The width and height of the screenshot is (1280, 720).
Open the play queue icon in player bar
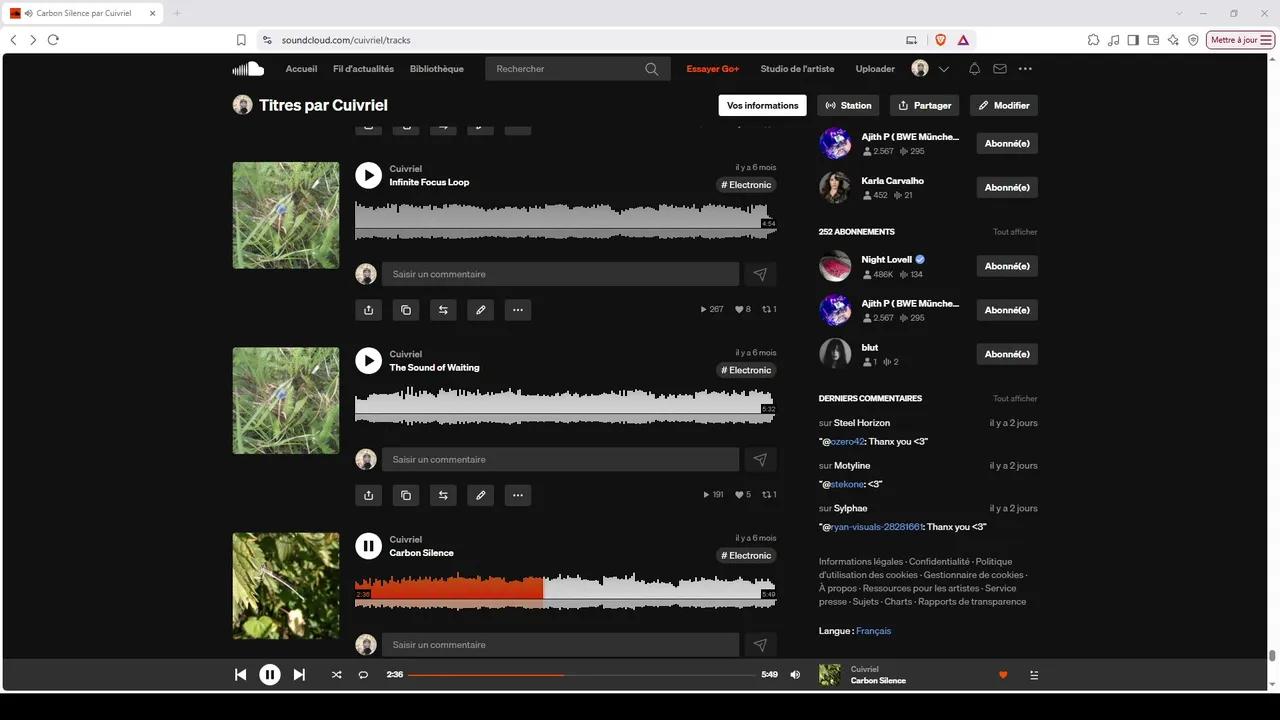pos(1034,675)
